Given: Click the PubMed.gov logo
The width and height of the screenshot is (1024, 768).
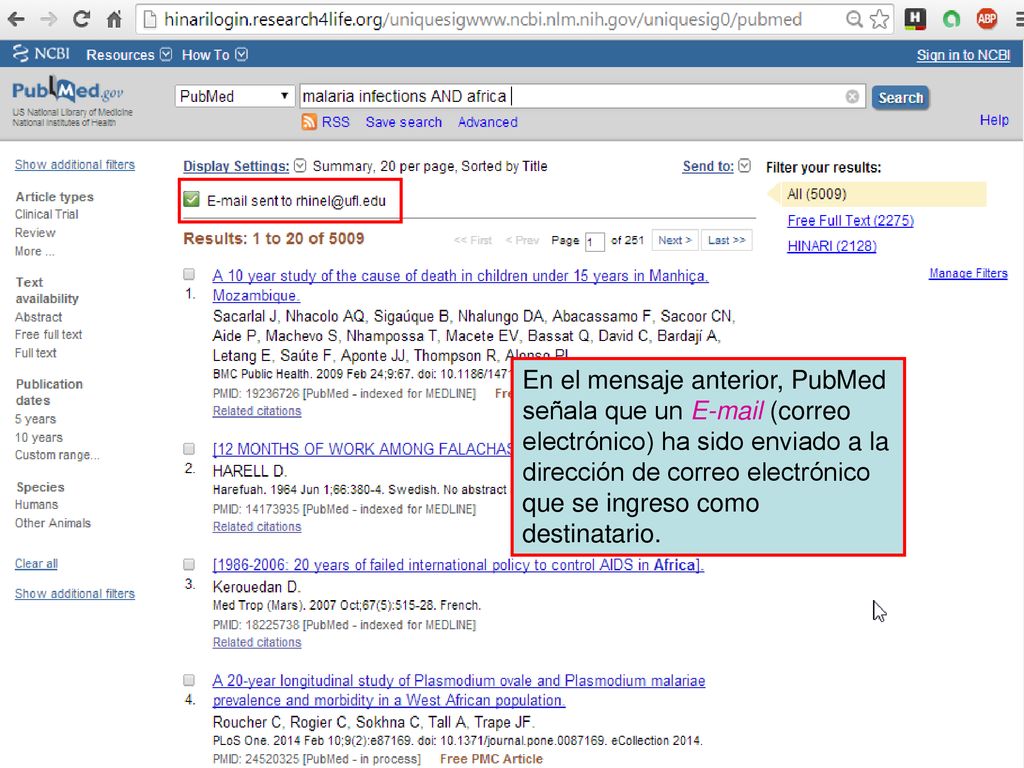Looking at the screenshot, I should (69, 91).
